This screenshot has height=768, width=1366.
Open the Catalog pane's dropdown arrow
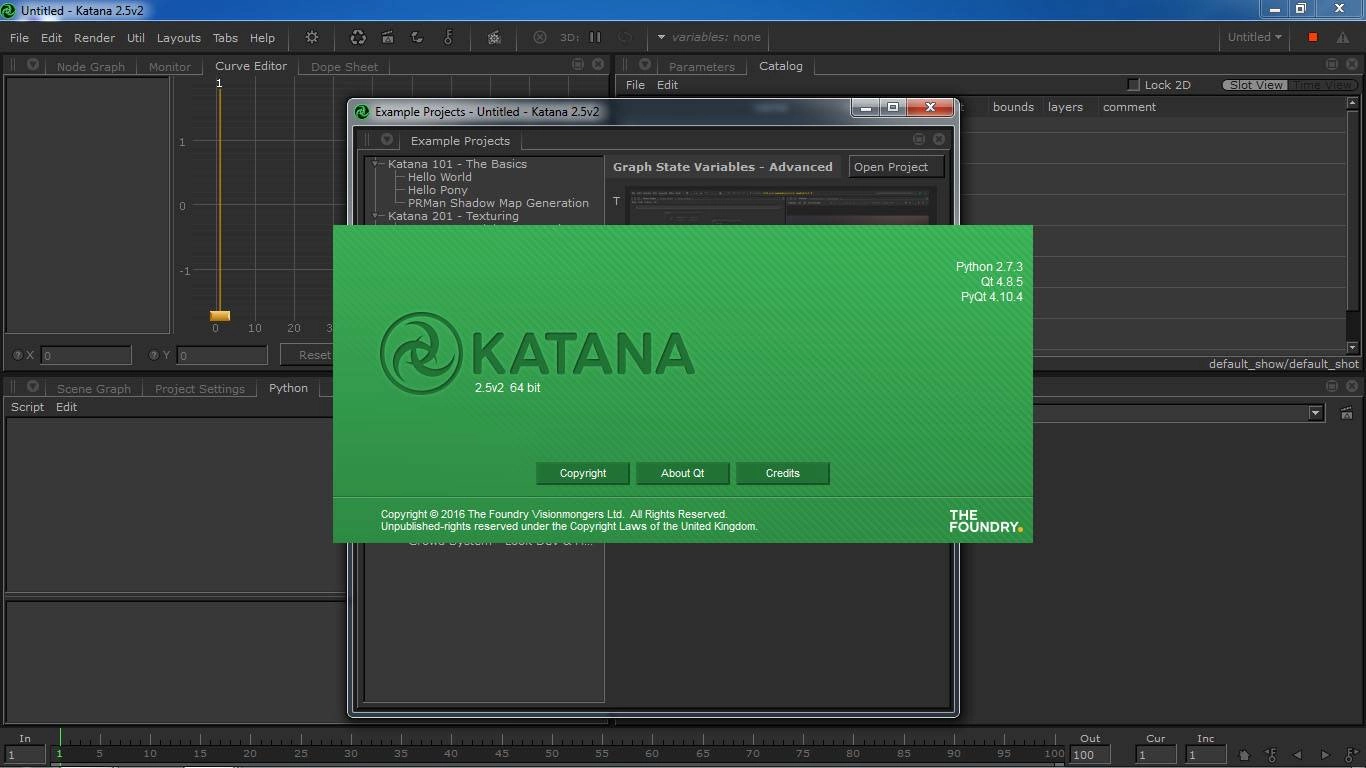coord(645,64)
